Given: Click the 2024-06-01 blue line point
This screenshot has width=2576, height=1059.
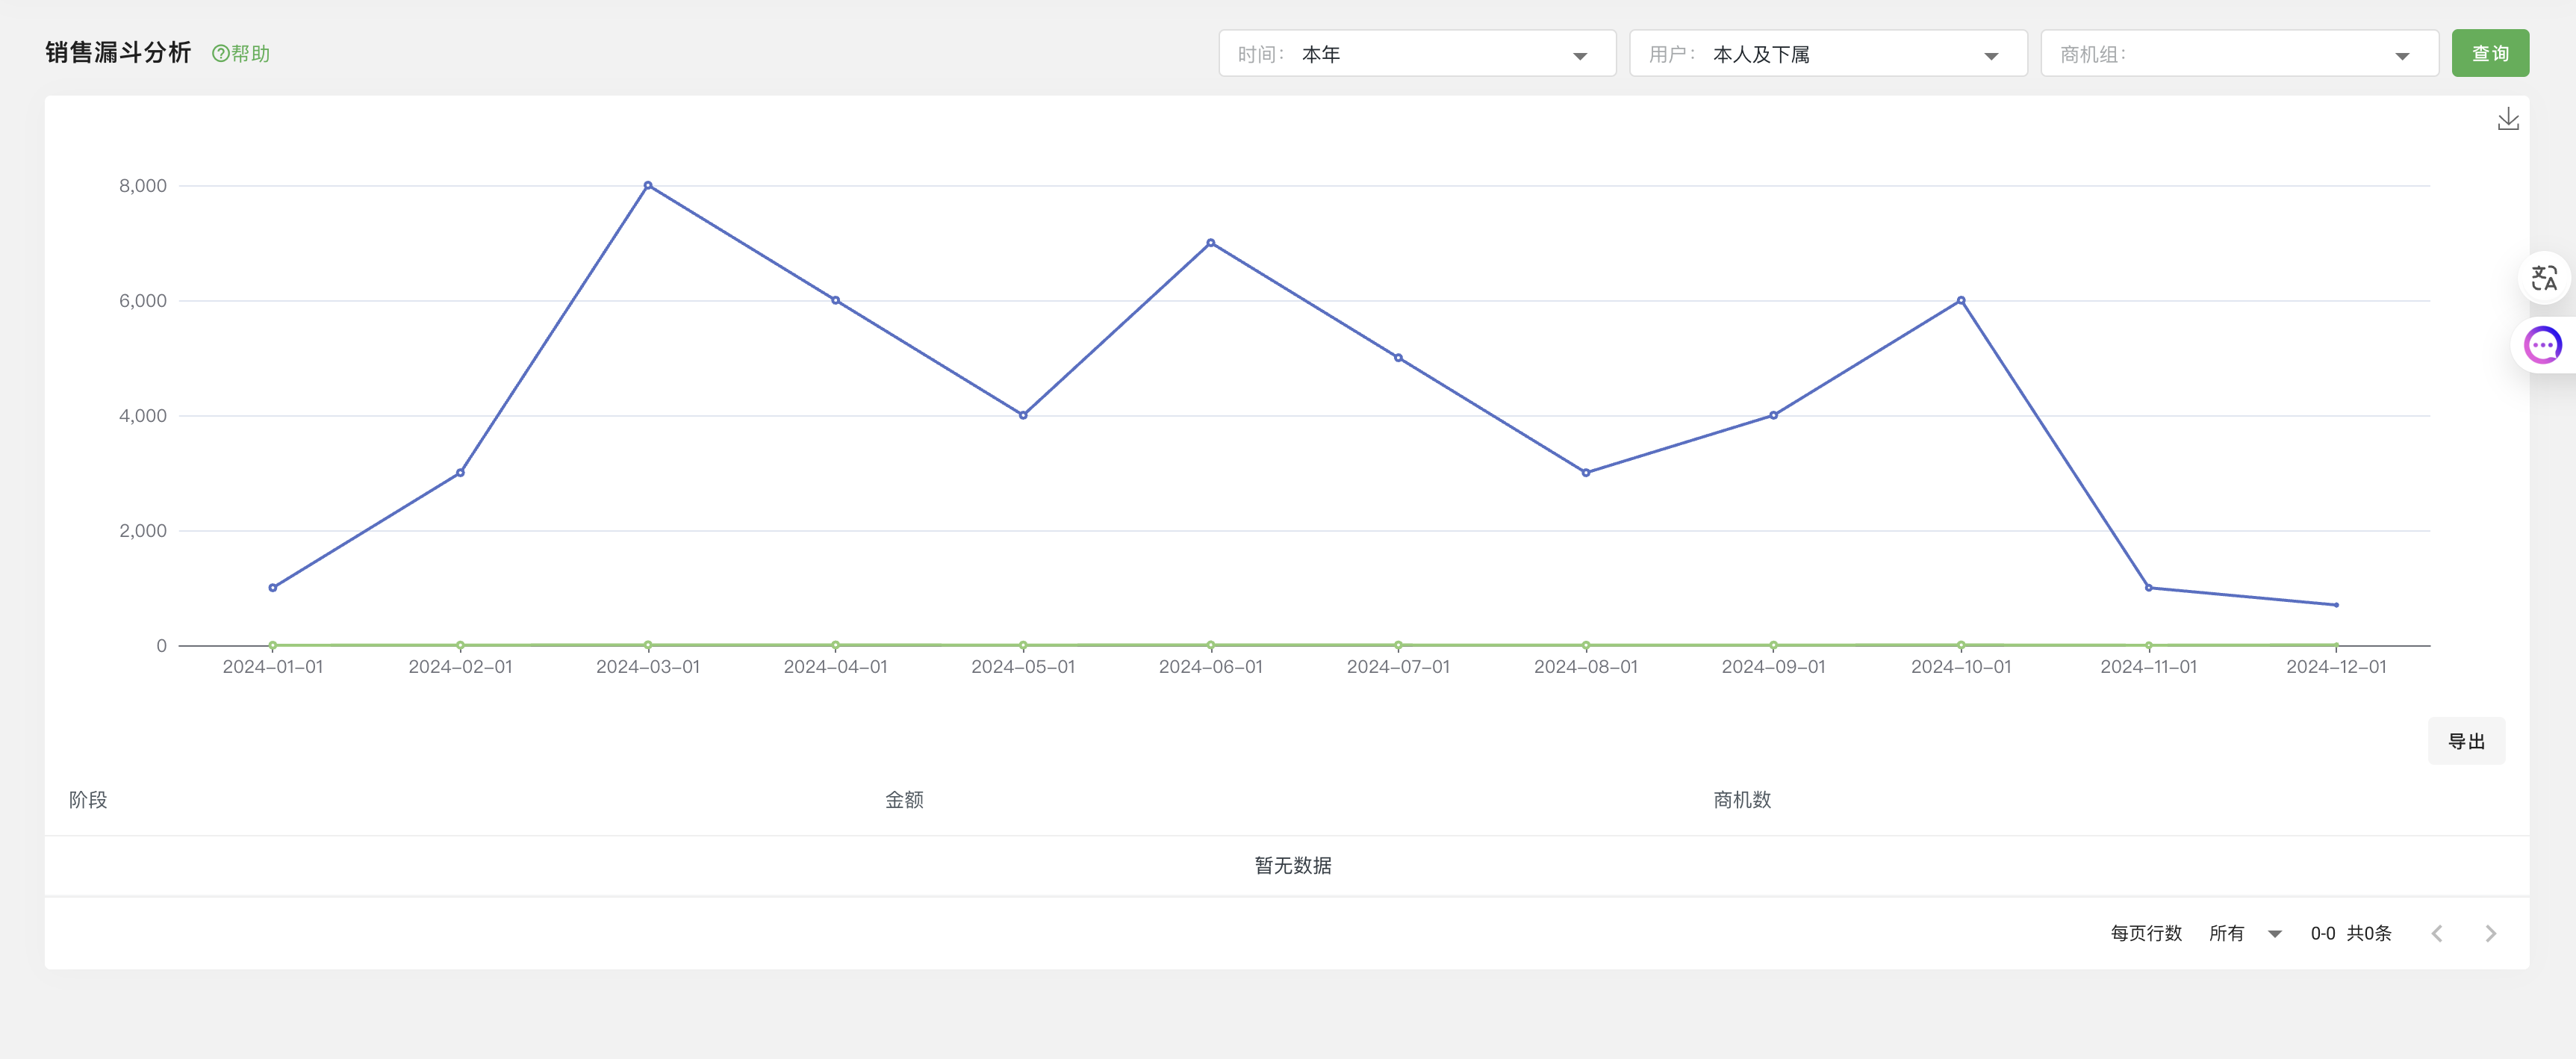Looking at the screenshot, I should point(1210,243).
